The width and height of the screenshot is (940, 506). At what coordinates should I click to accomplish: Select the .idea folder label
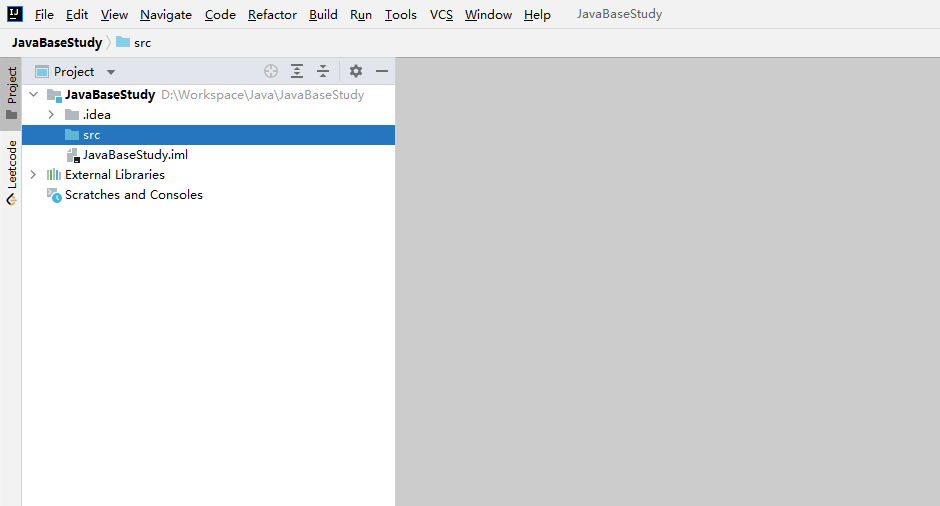(97, 115)
